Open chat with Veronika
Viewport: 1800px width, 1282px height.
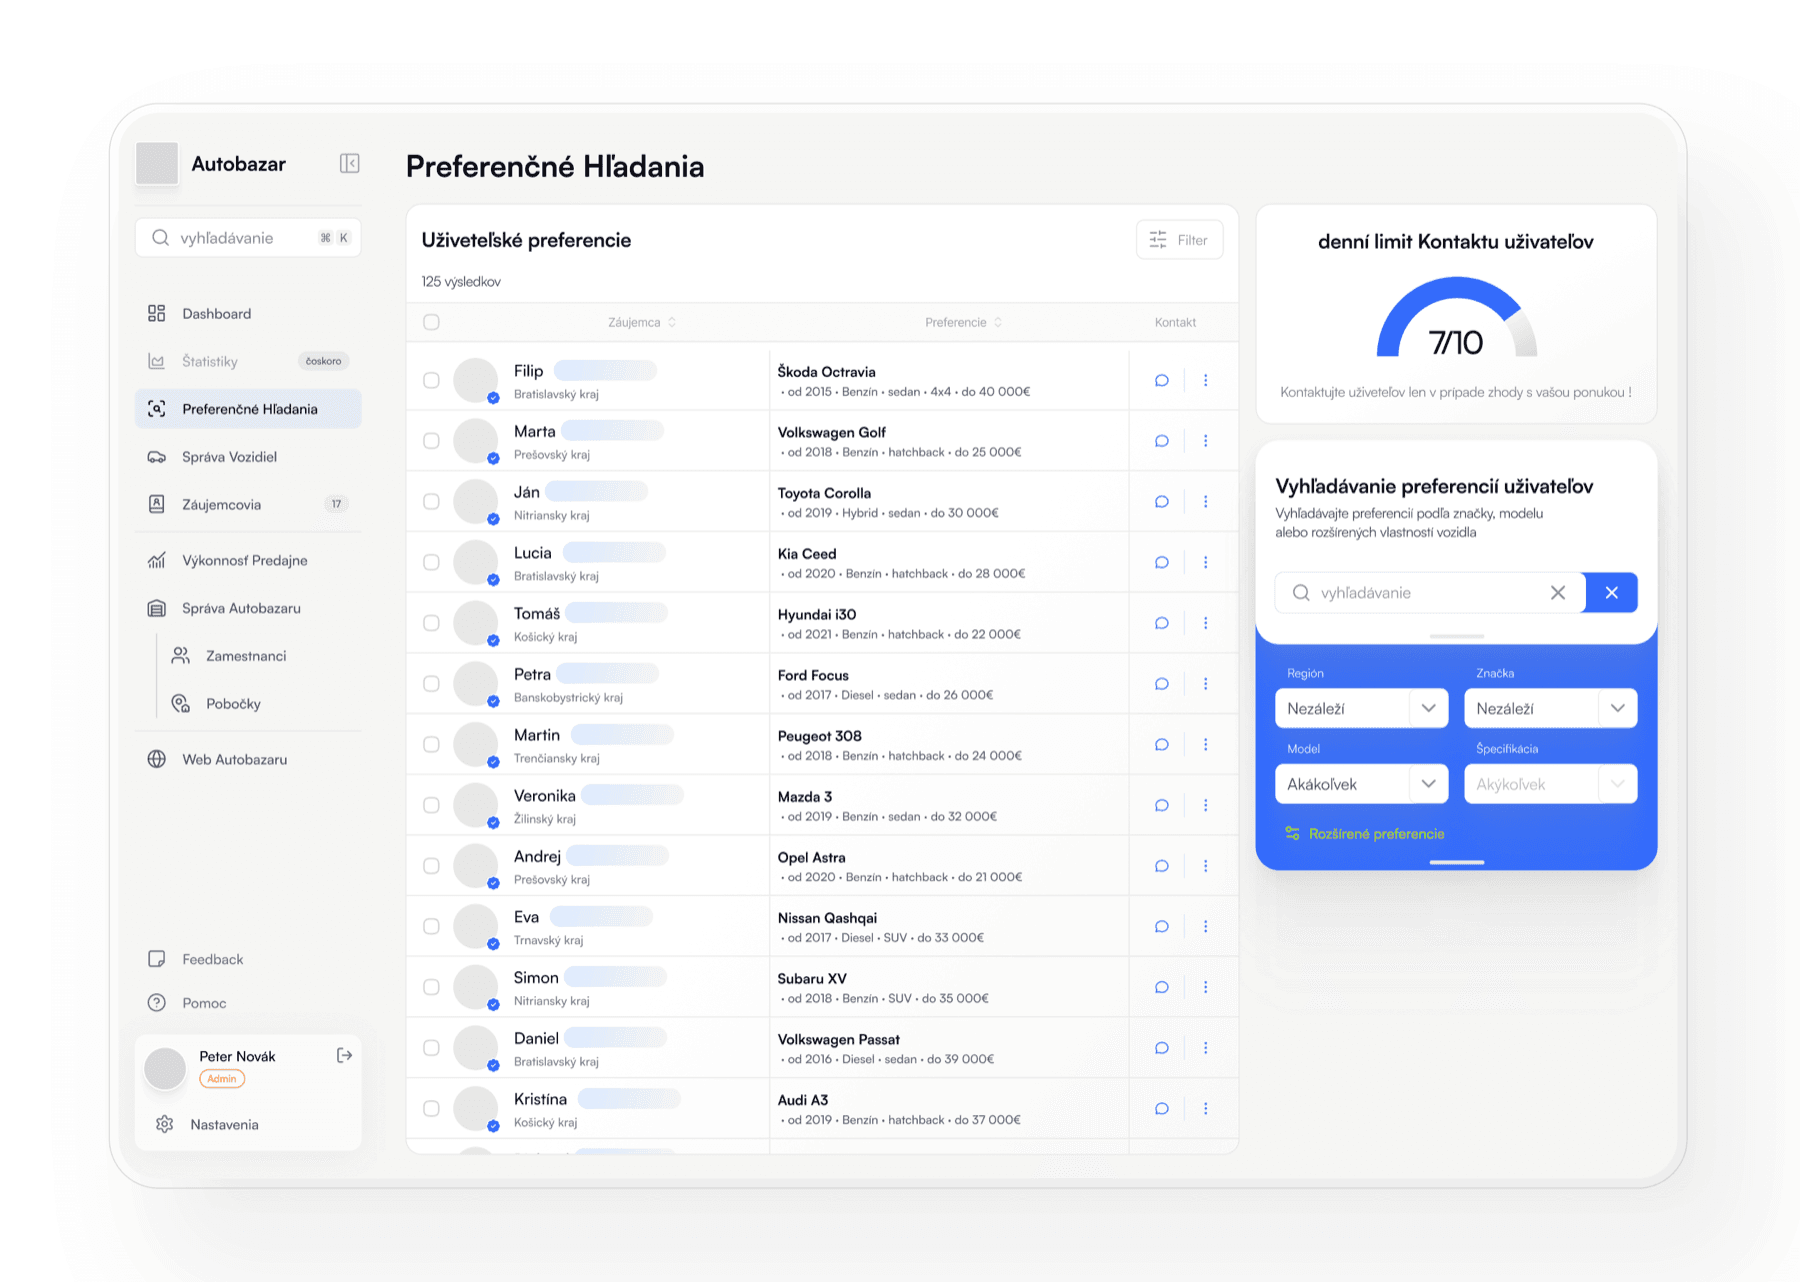tap(1161, 805)
